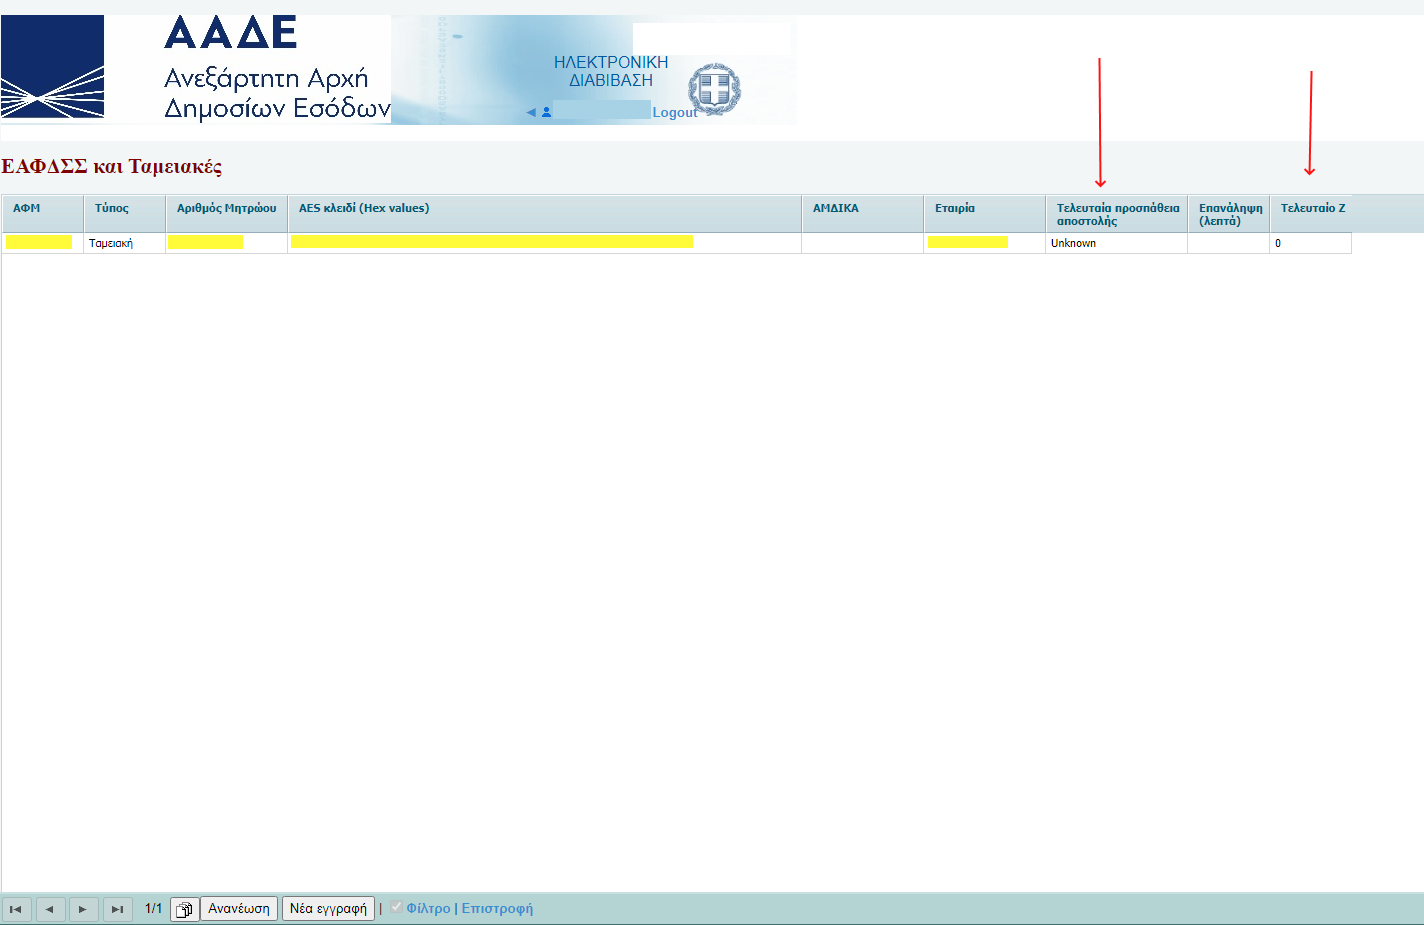This screenshot has width=1424, height=925.
Task: Select the Ταμειακή row cell
Action: point(111,243)
